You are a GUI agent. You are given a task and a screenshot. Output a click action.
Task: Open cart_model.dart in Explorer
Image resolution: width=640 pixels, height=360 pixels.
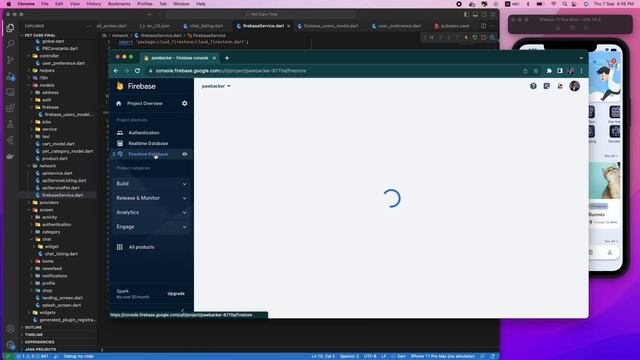point(58,144)
